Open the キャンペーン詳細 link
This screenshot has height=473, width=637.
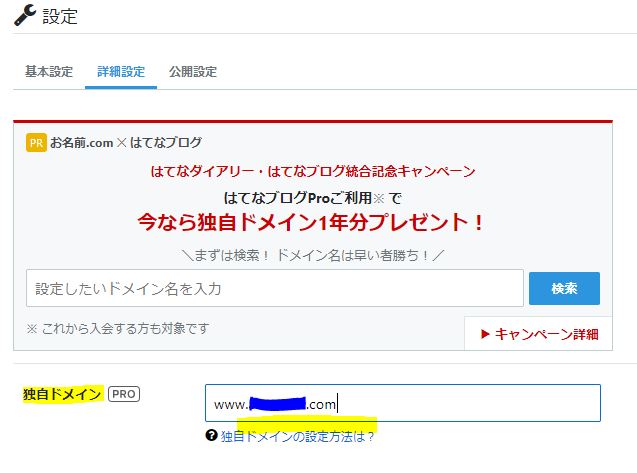point(540,334)
